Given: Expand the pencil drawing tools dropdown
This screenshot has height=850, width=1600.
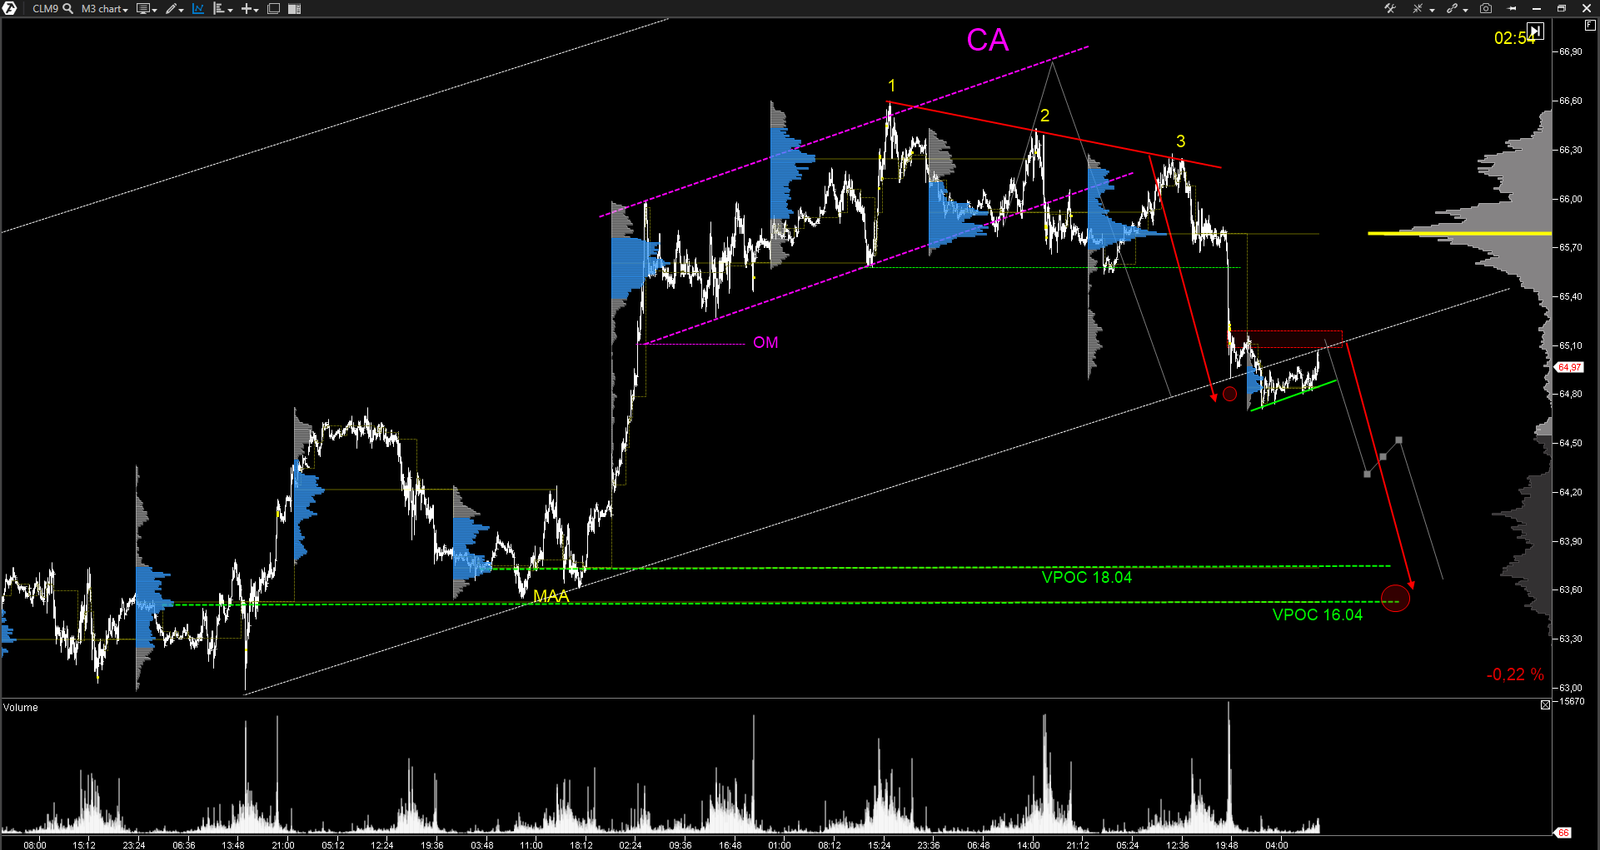Looking at the screenshot, I should click(174, 8).
